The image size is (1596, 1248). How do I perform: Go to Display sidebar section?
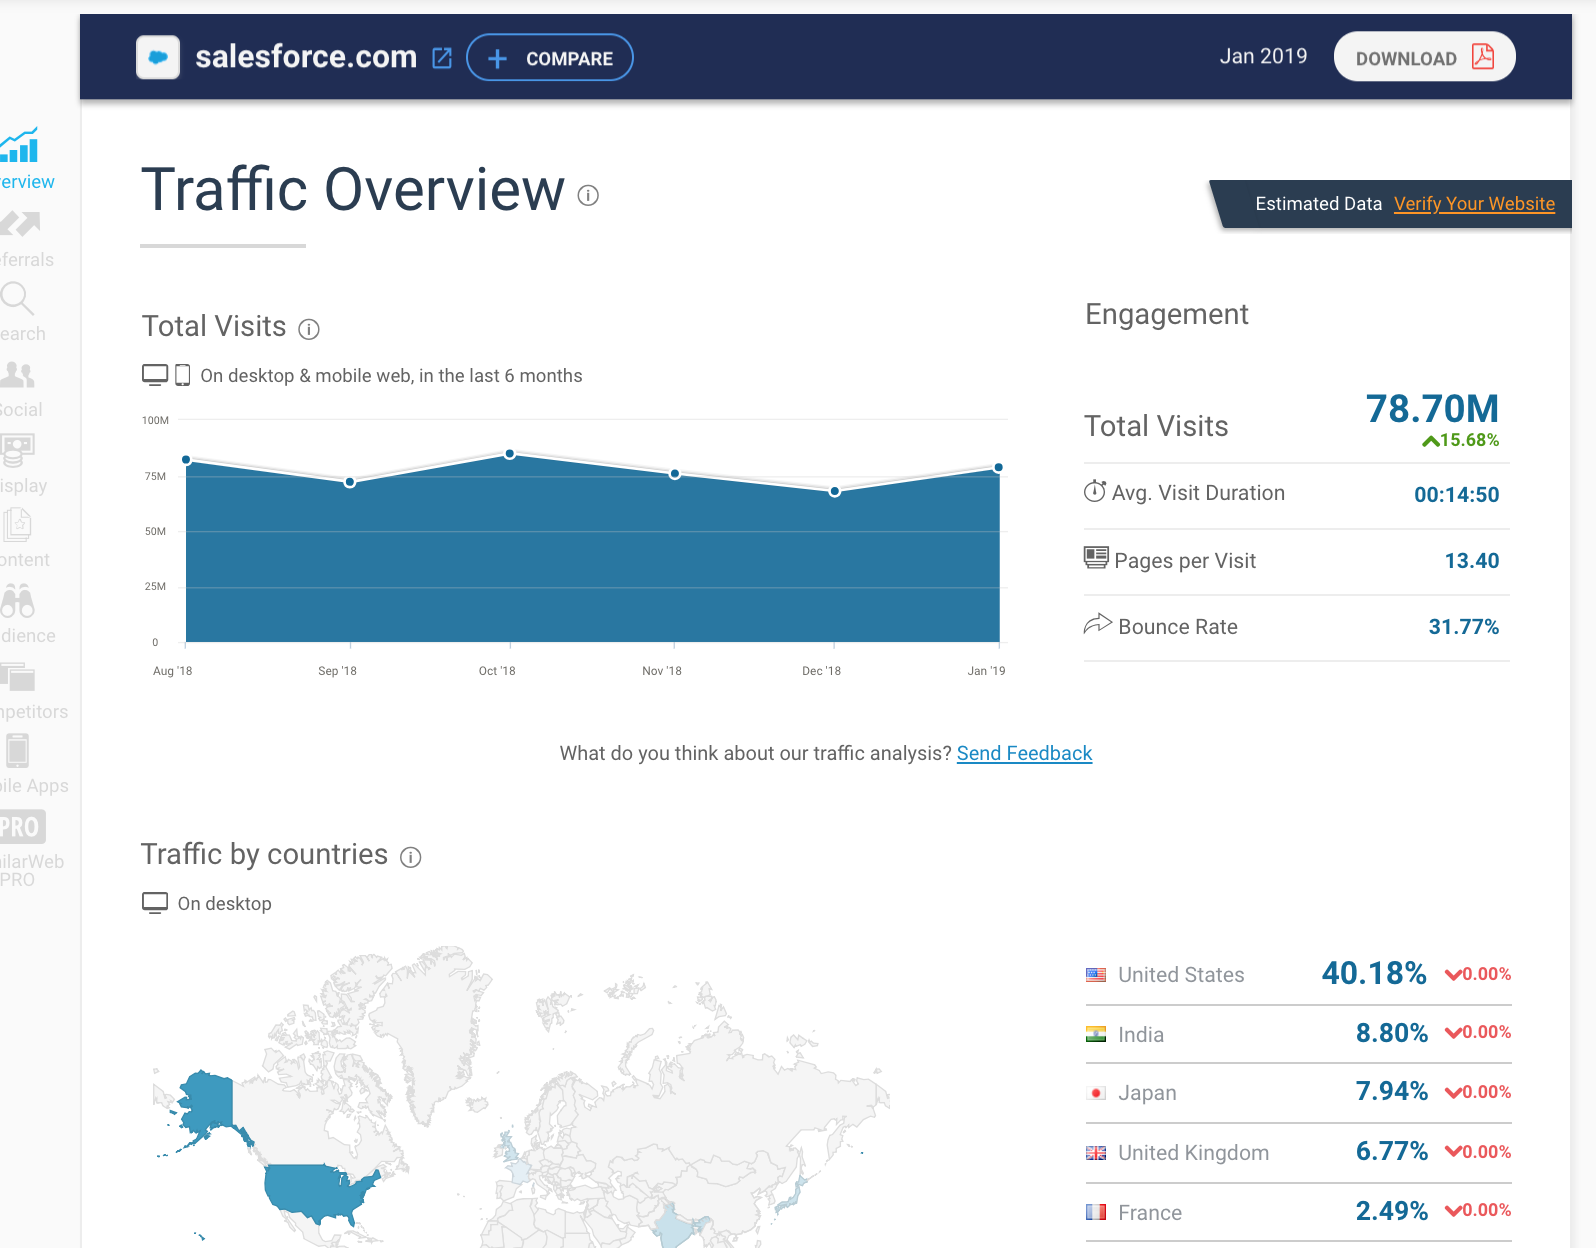point(22,464)
